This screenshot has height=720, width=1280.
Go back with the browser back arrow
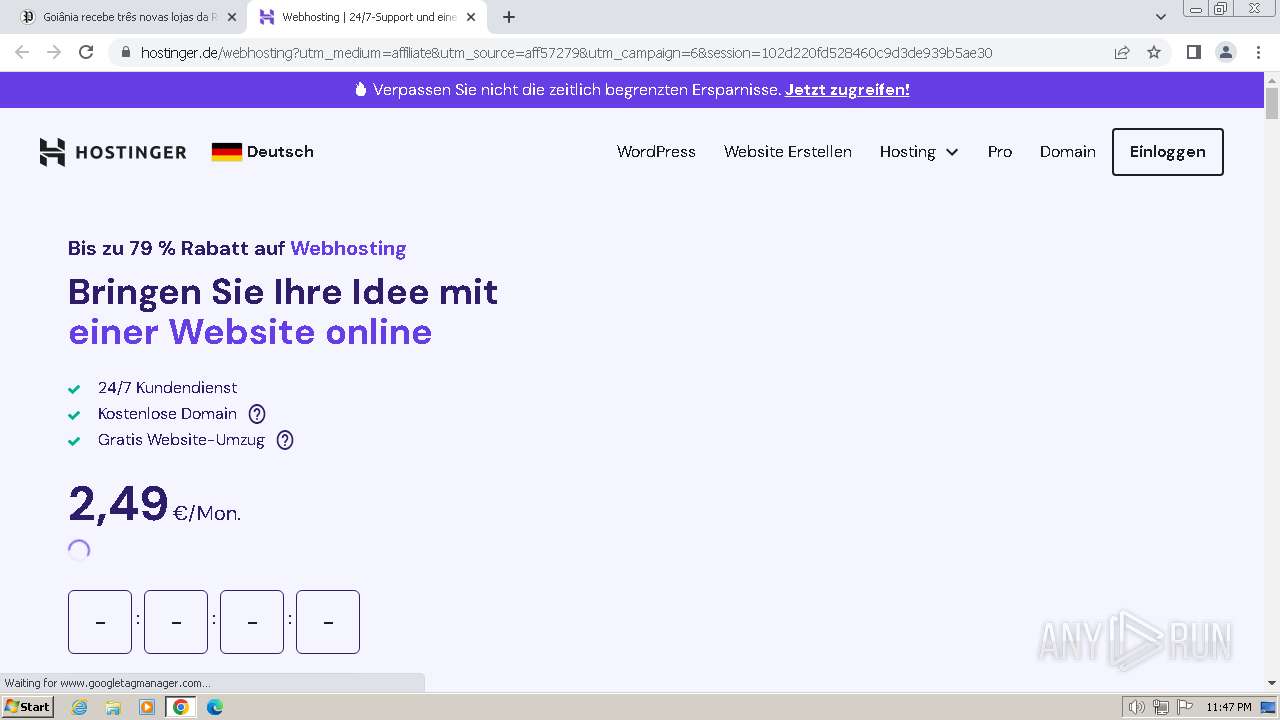(22, 52)
